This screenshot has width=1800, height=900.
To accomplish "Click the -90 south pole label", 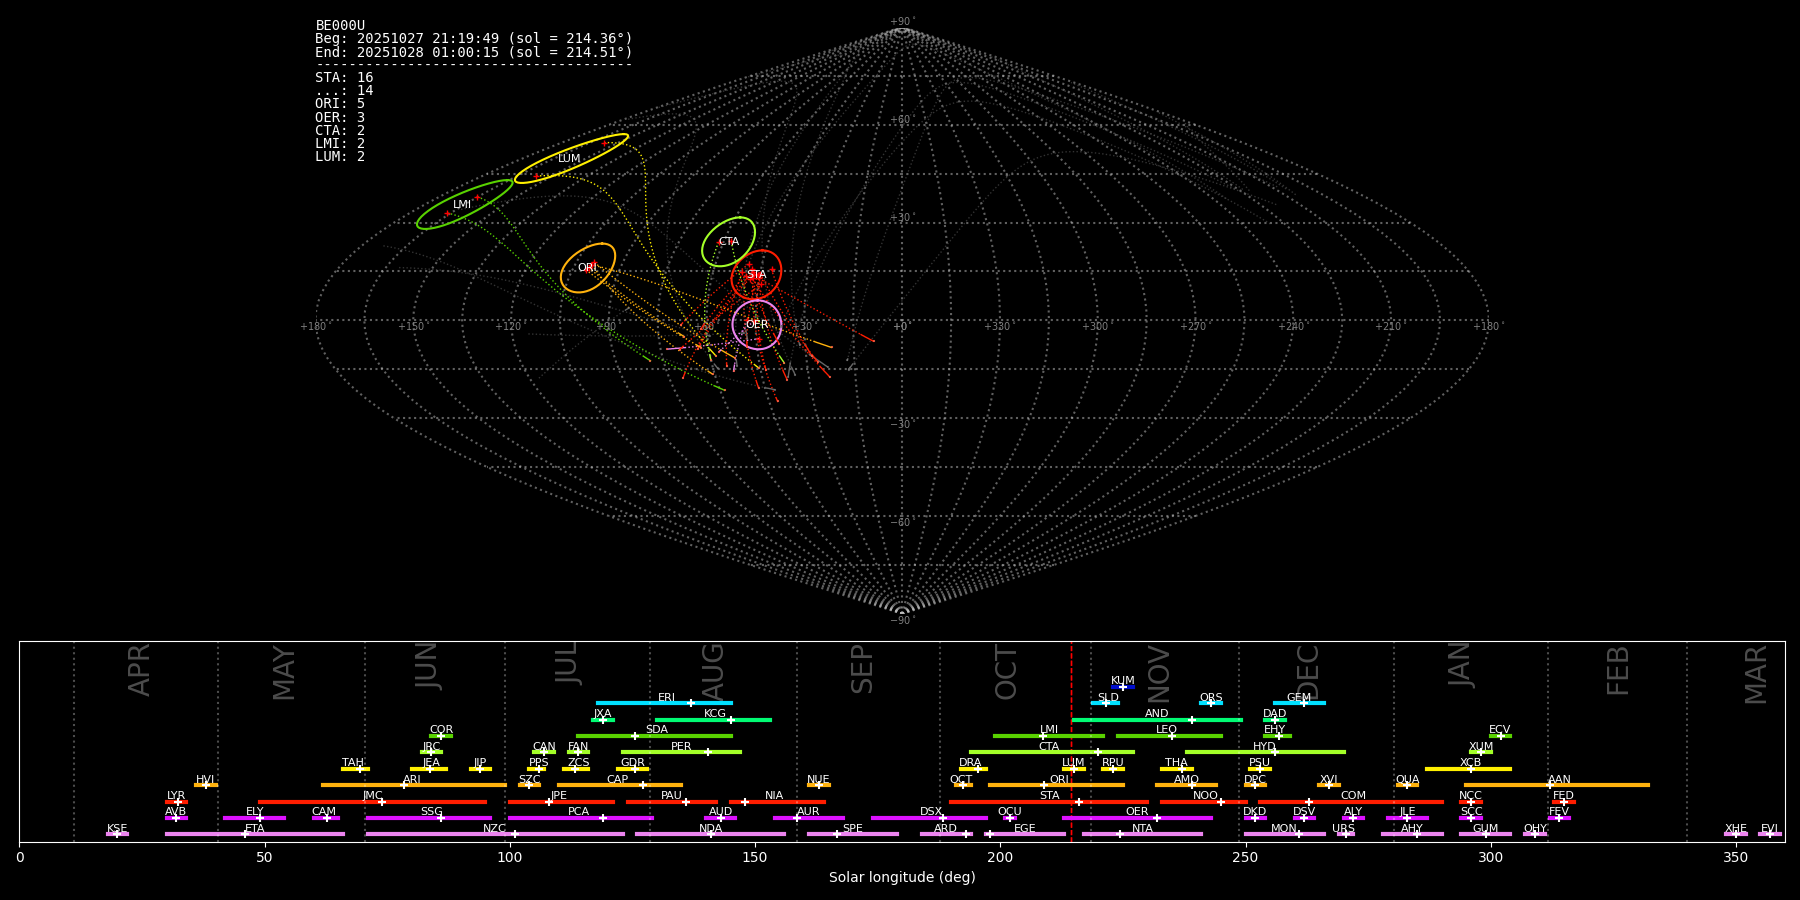I will pyautogui.click(x=901, y=620).
